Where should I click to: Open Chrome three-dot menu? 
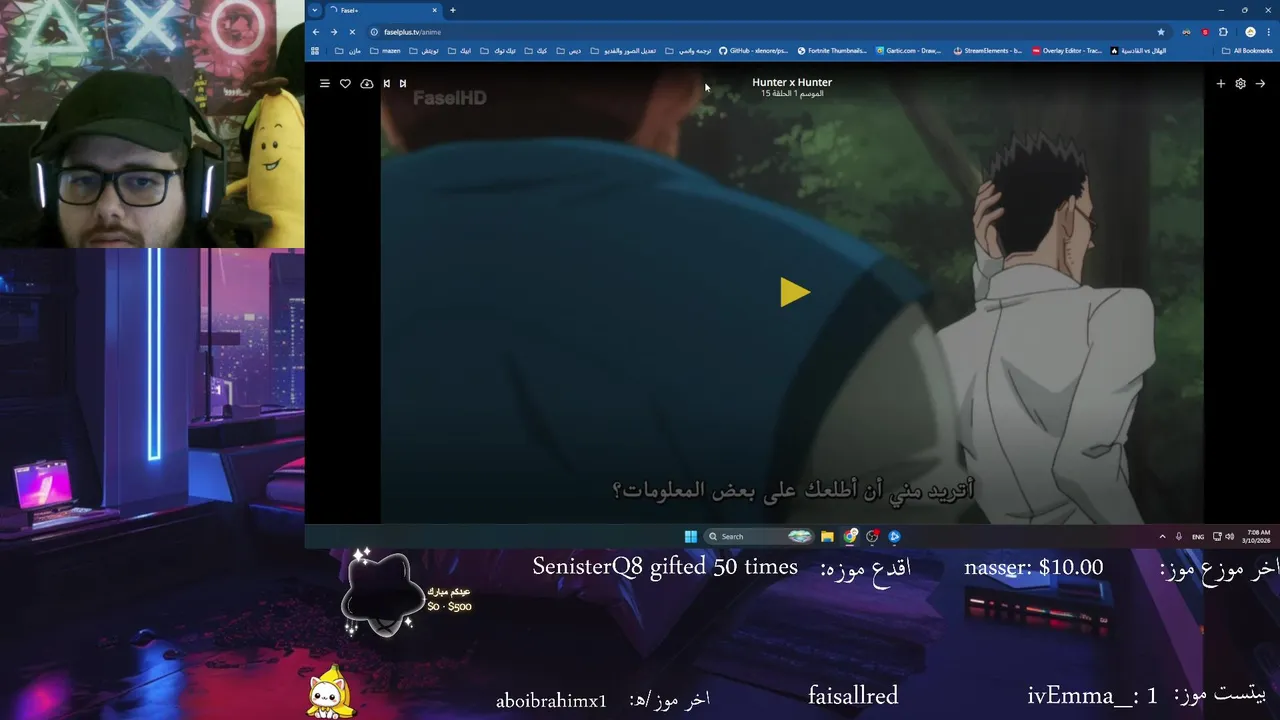(1269, 32)
